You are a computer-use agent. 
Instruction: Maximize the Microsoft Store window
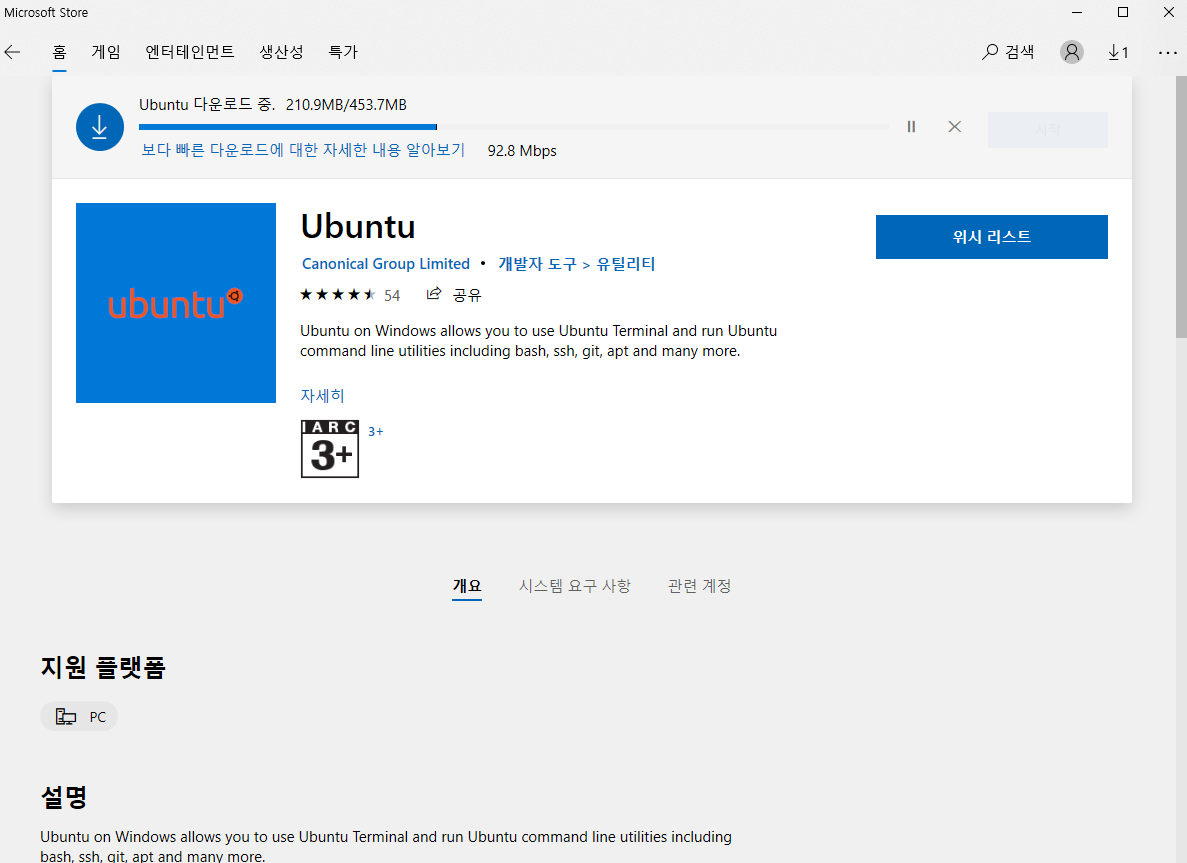[1123, 12]
